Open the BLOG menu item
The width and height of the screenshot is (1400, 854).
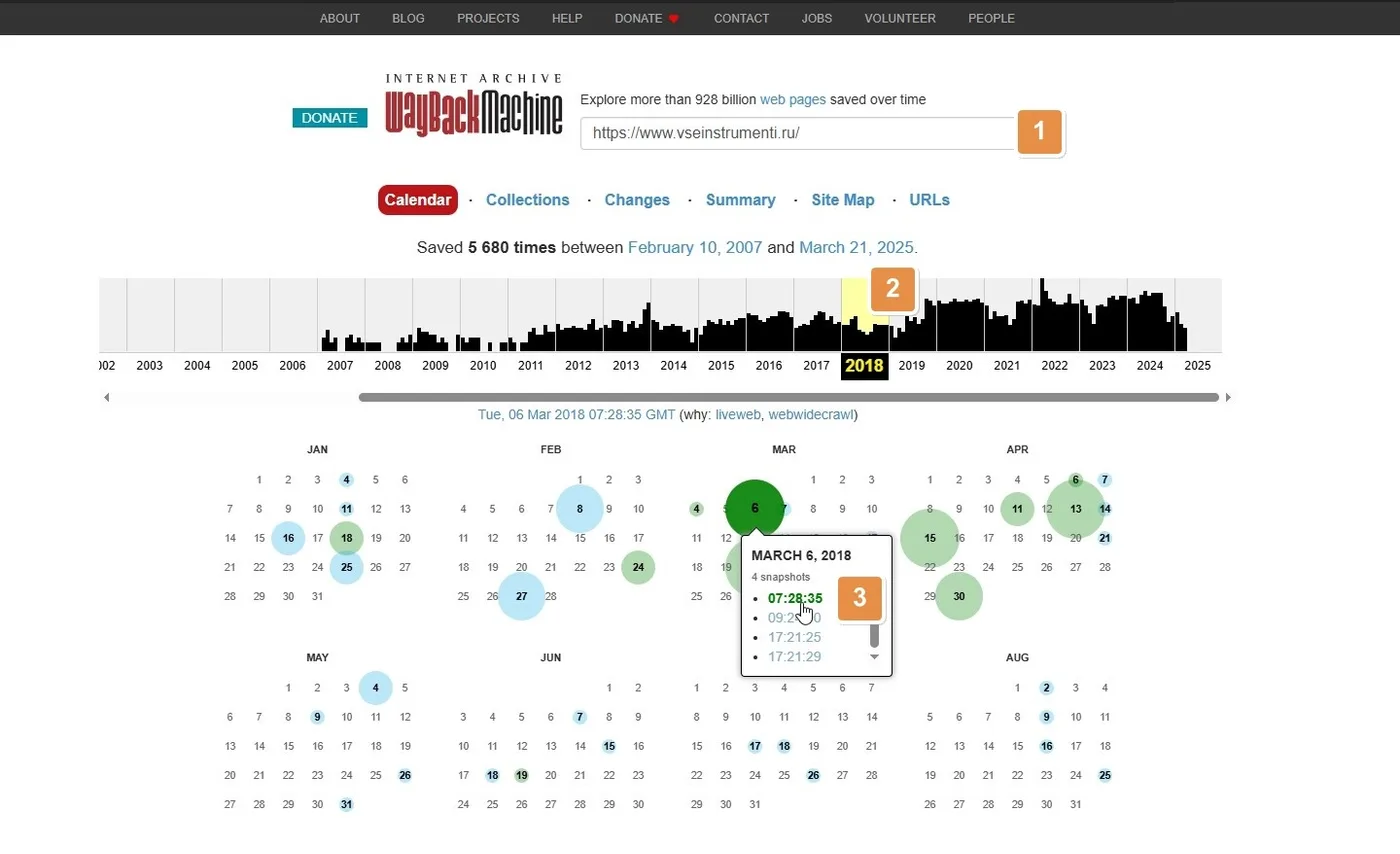coord(409,18)
